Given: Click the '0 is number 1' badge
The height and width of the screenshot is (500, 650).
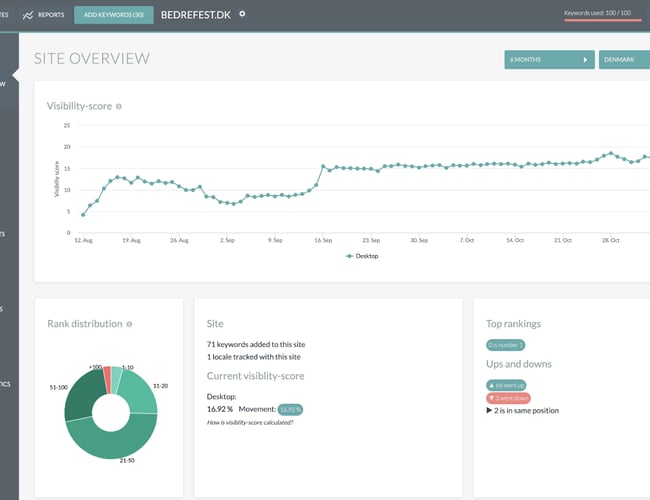Looking at the screenshot, I should click(506, 345).
